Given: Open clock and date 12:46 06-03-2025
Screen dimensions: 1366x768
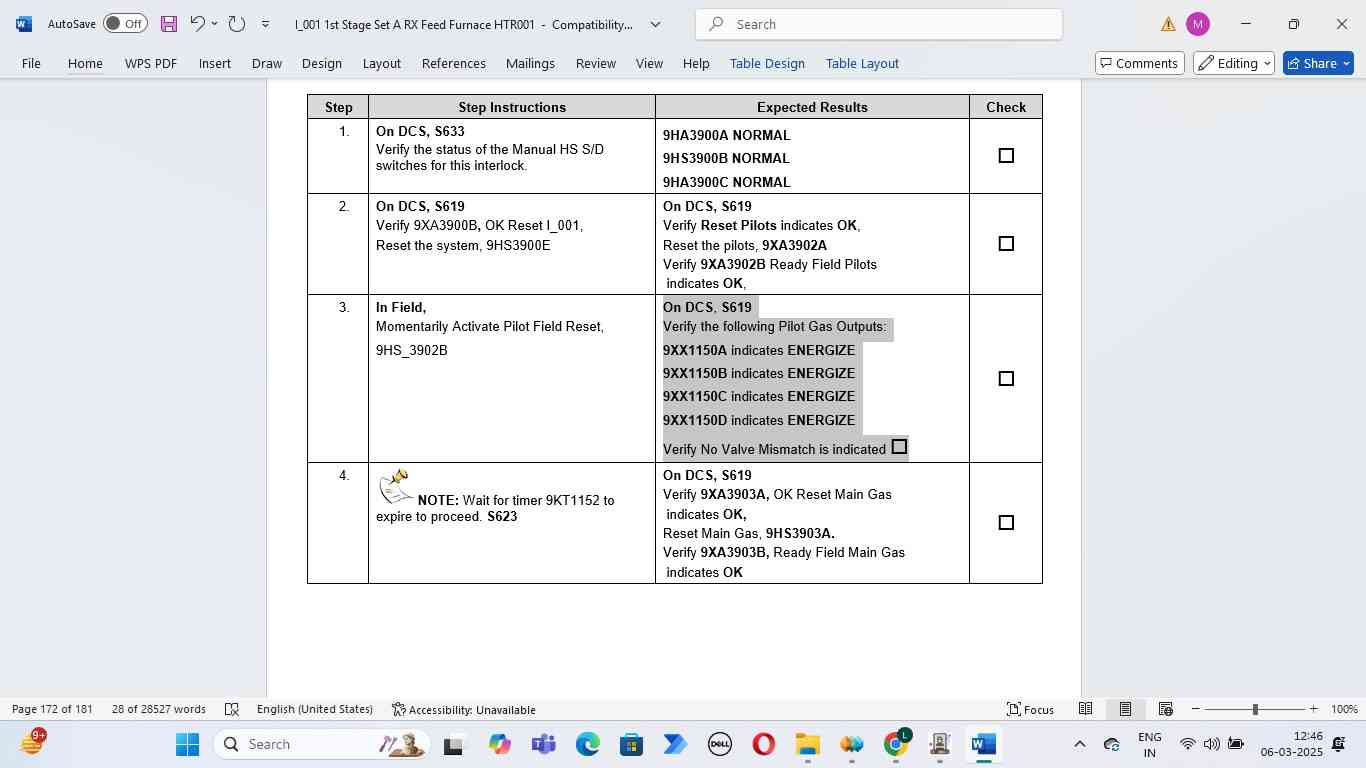Looking at the screenshot, I should [1291, 744].
